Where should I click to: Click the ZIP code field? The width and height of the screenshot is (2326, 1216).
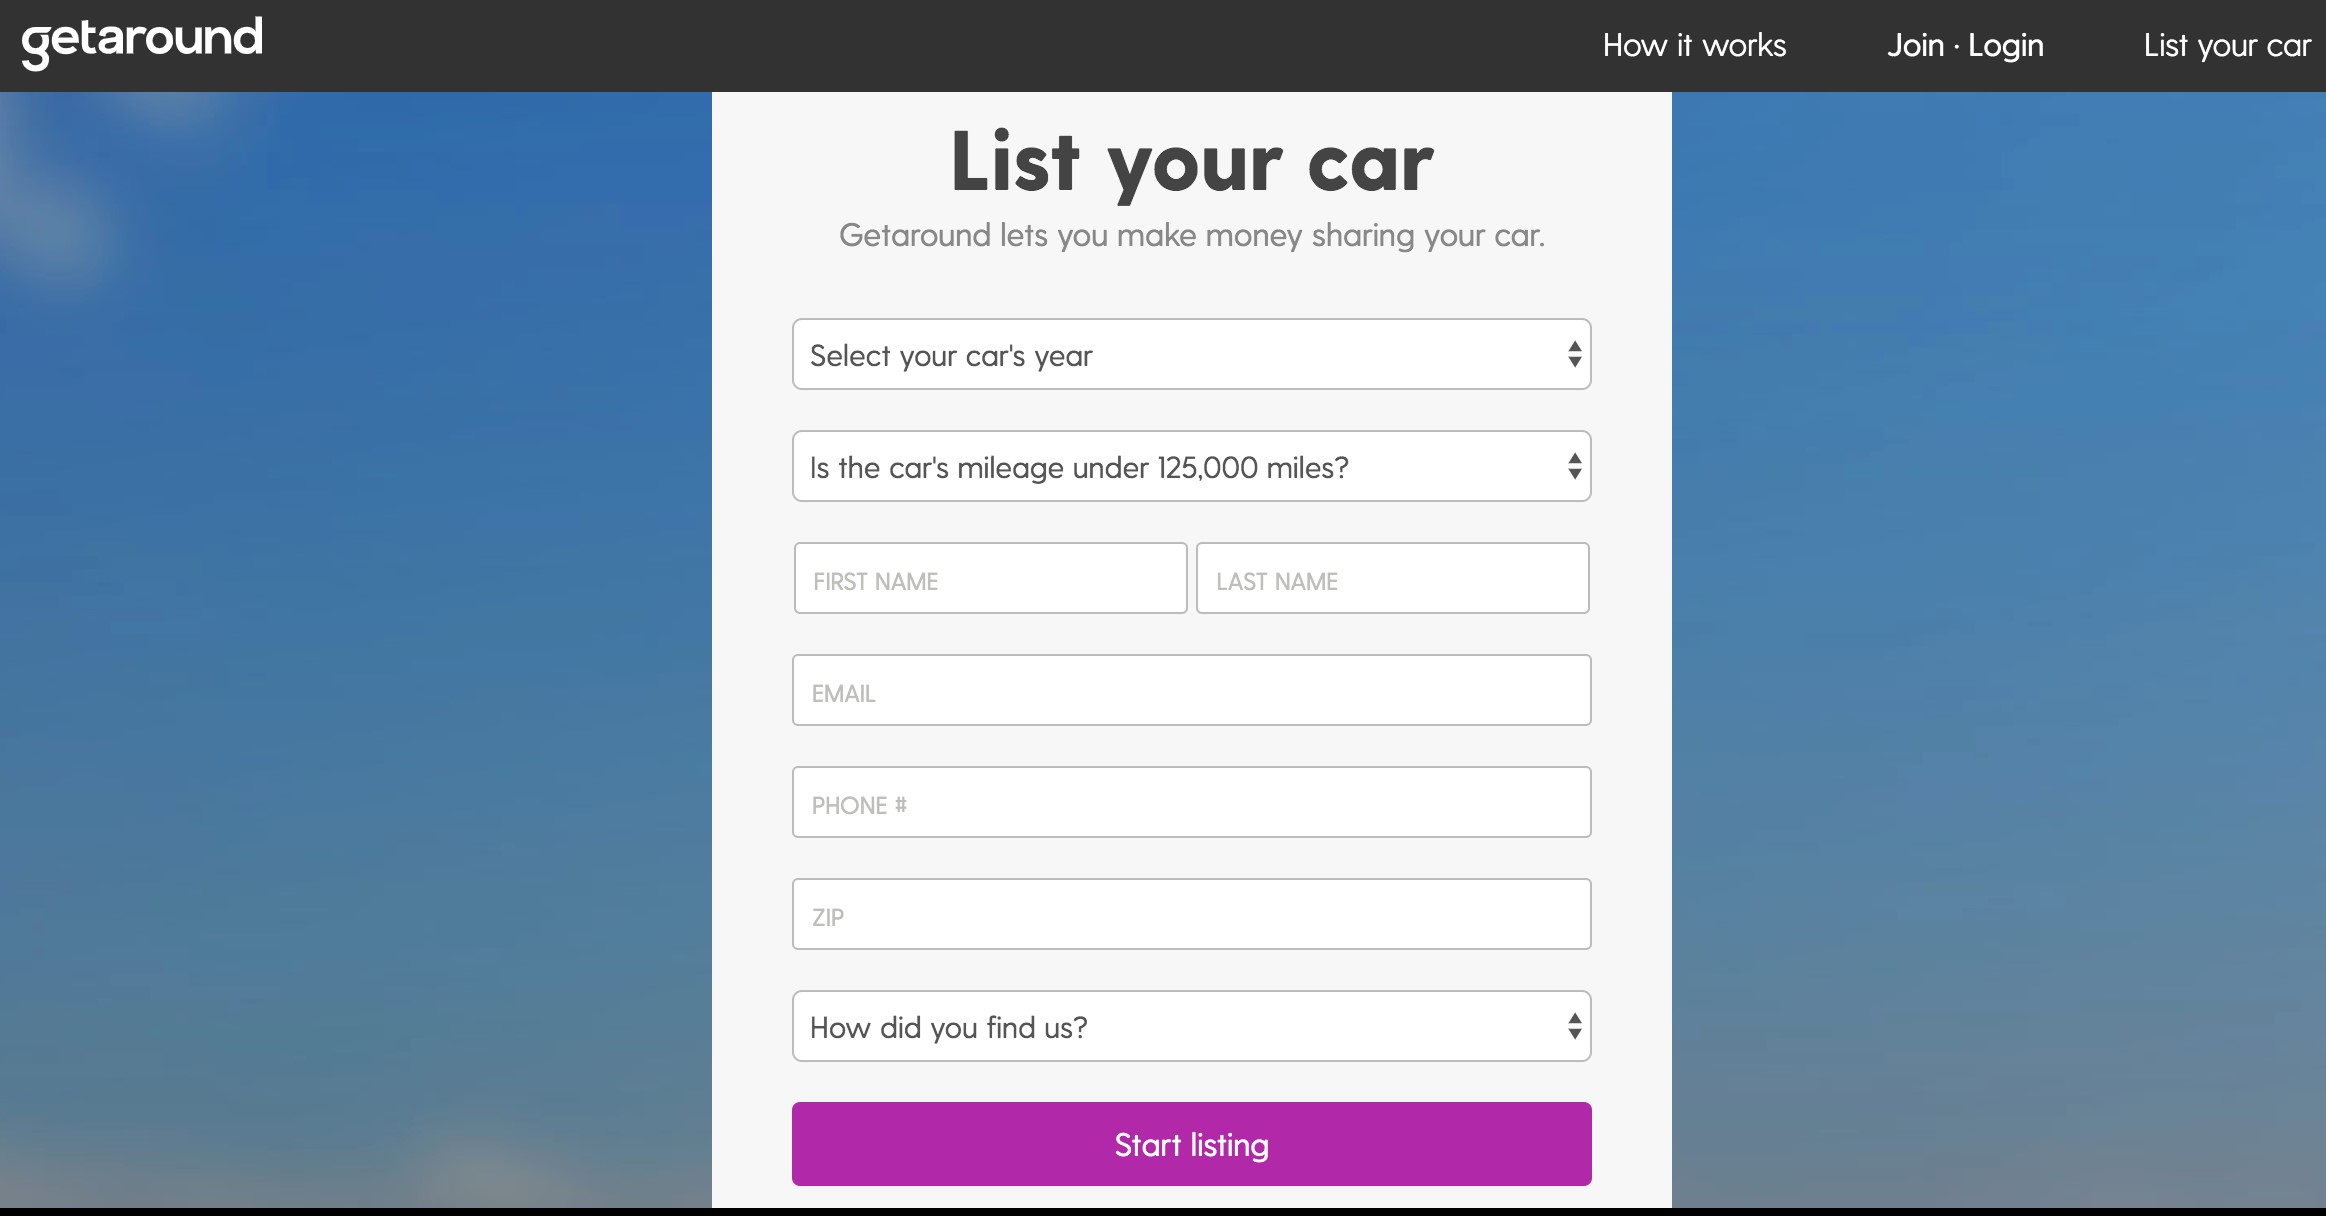pyautogui.click(x=1191, y=915)
